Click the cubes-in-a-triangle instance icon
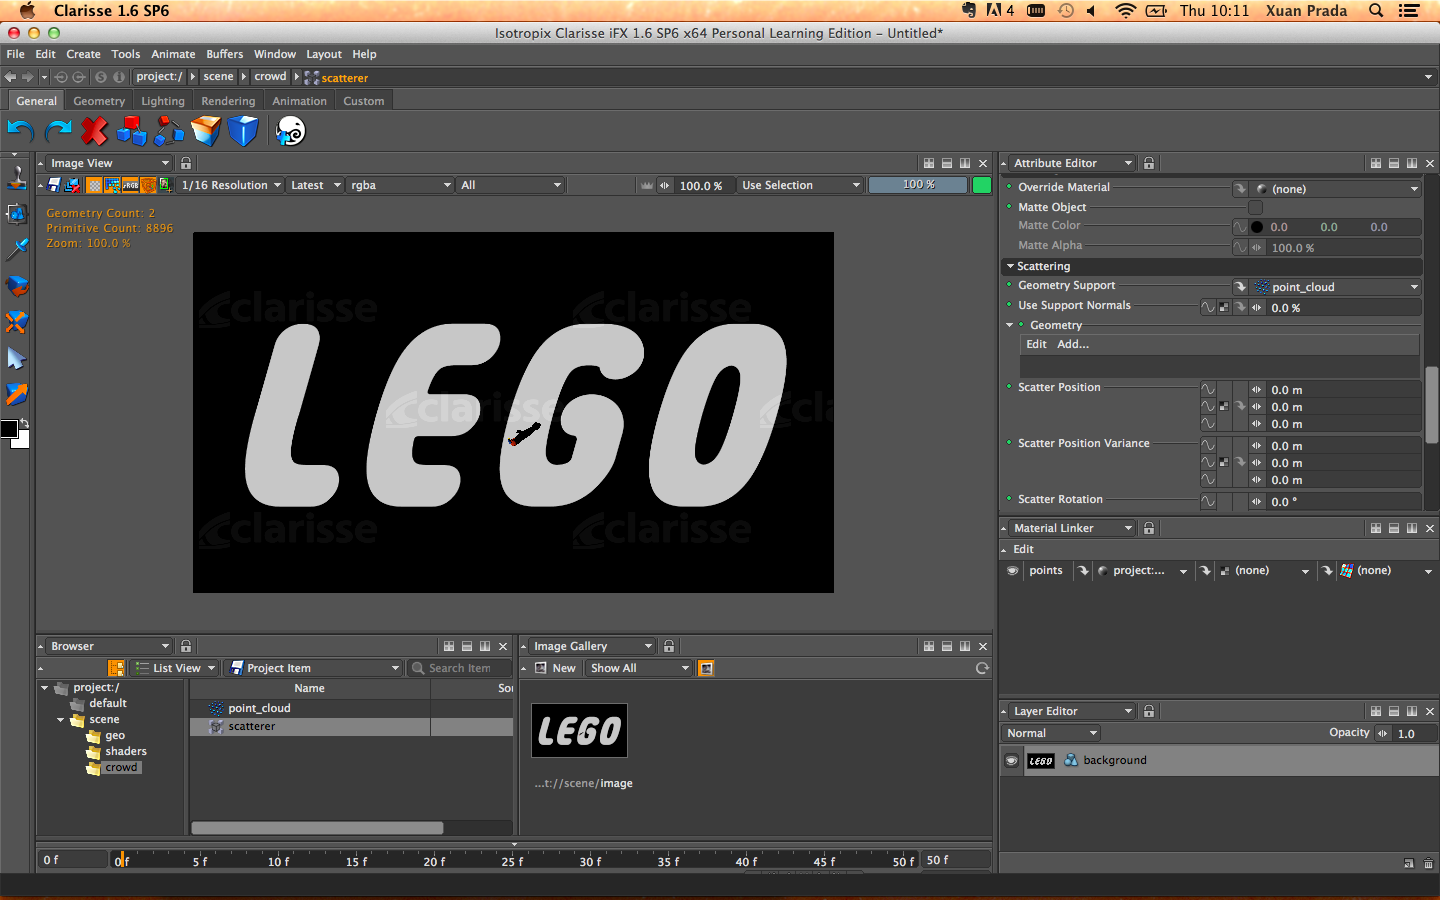Viewport: 1440px width, 900px height. pyautogui.click(x=169, y=131)
